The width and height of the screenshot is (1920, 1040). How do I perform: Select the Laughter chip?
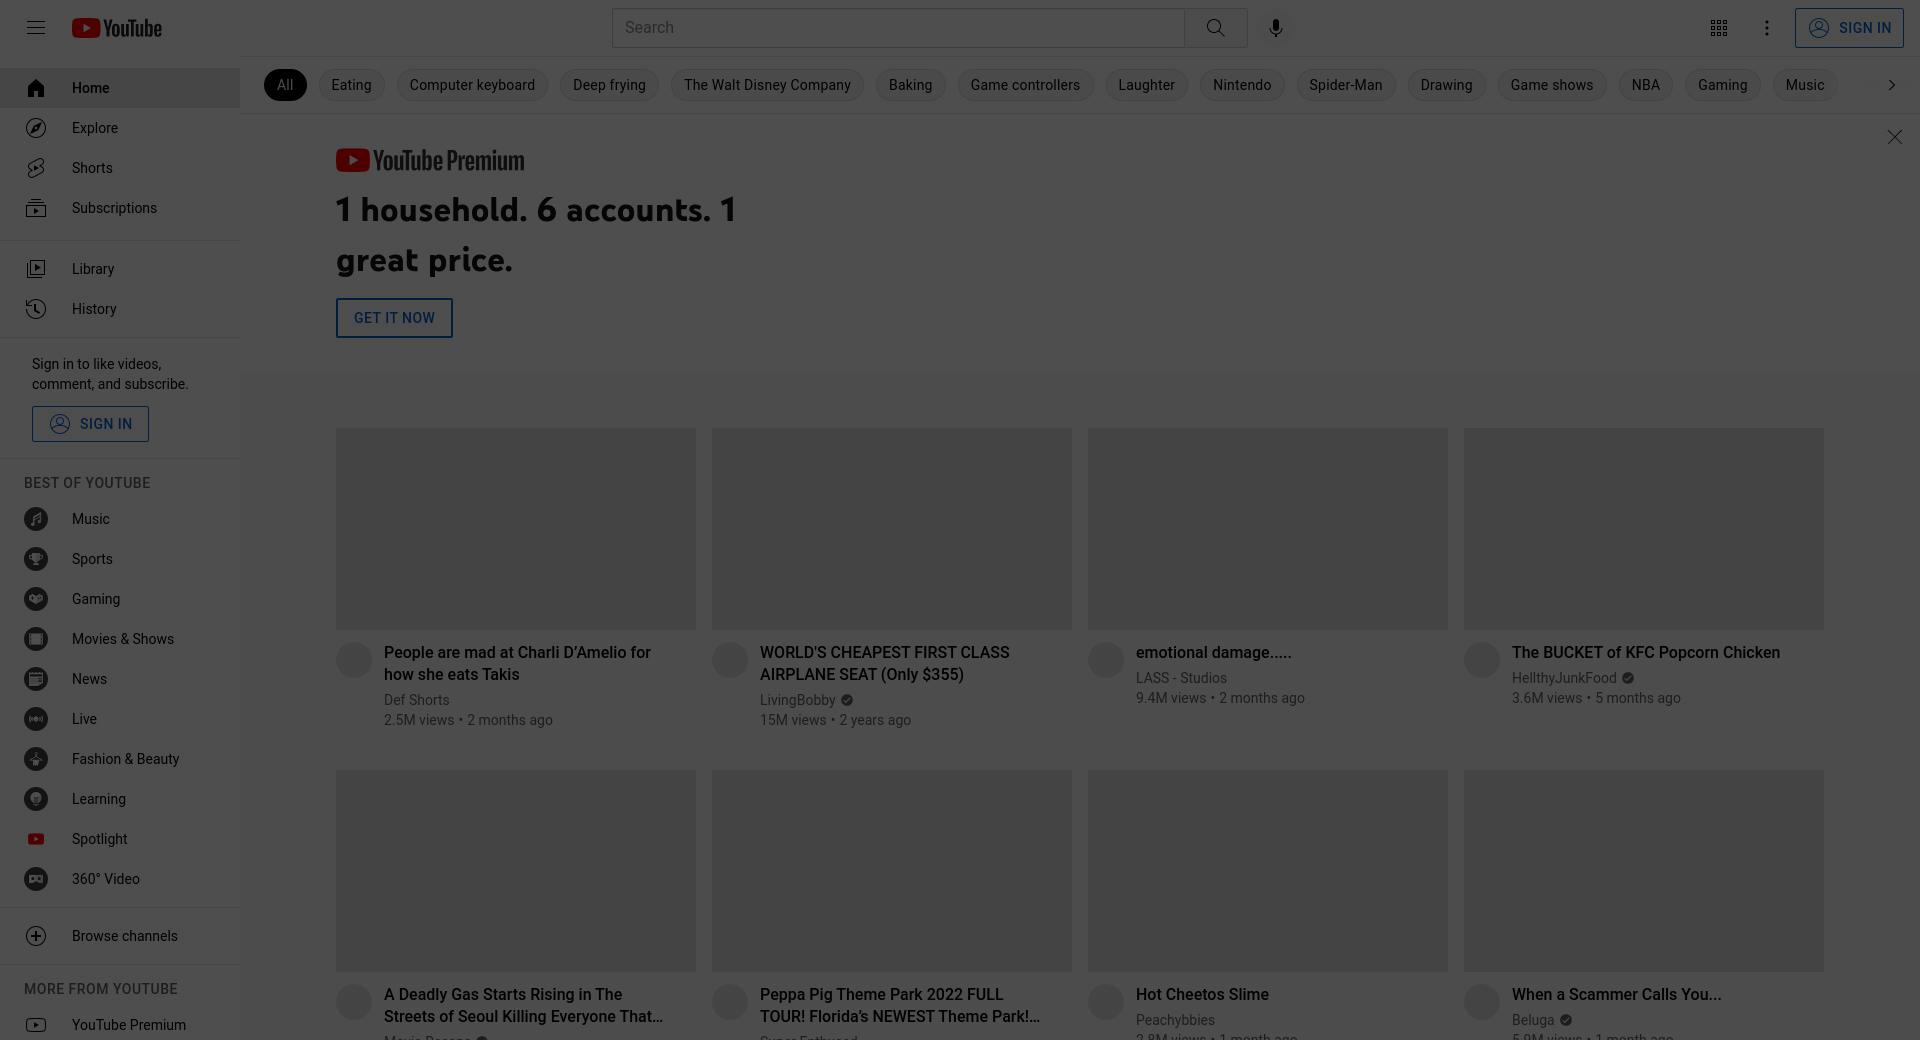1146,85
